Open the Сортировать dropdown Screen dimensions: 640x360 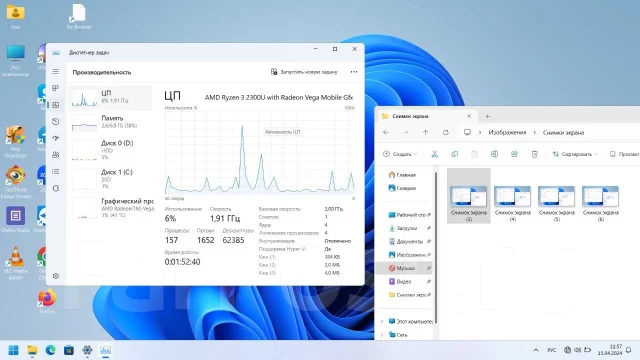point(575,154)
